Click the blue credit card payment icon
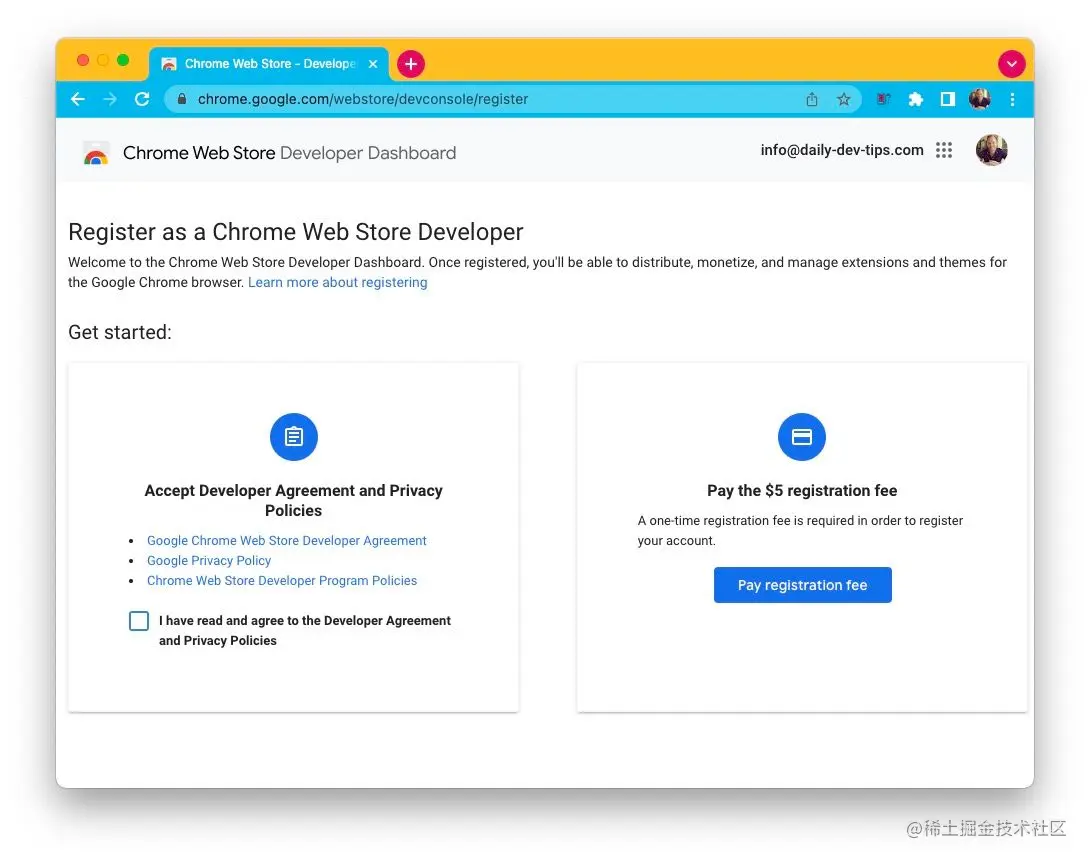 [802, 437]
